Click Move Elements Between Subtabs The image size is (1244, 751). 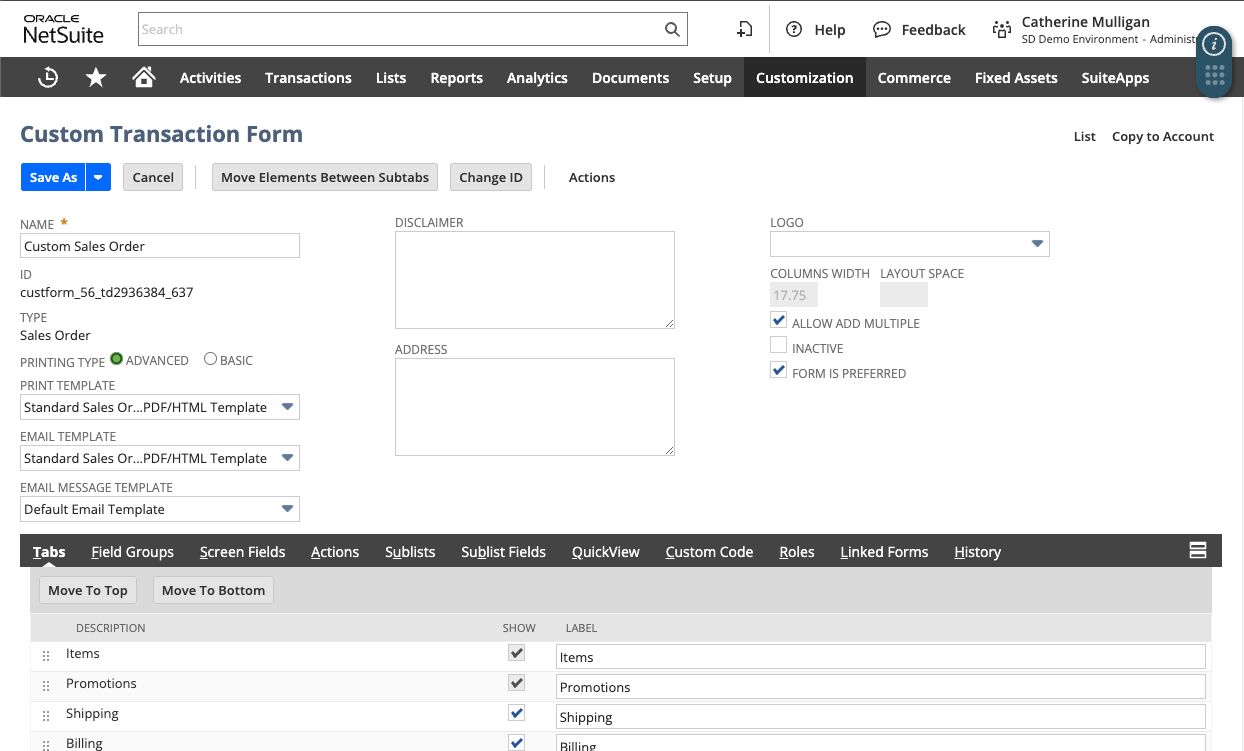click(325, 177)
